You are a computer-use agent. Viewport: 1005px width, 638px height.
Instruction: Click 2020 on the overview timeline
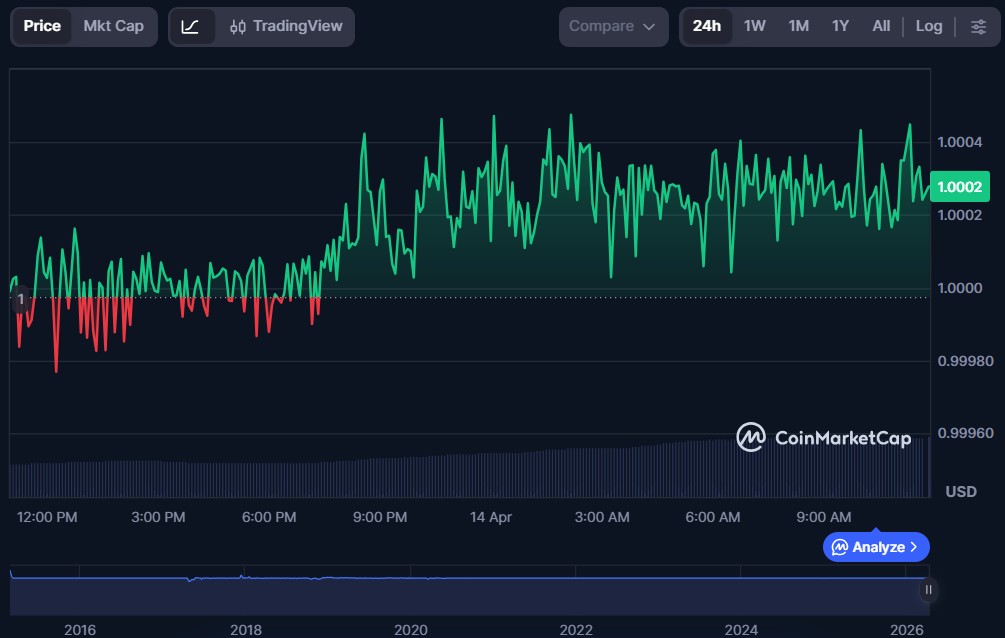coord(411,629)
